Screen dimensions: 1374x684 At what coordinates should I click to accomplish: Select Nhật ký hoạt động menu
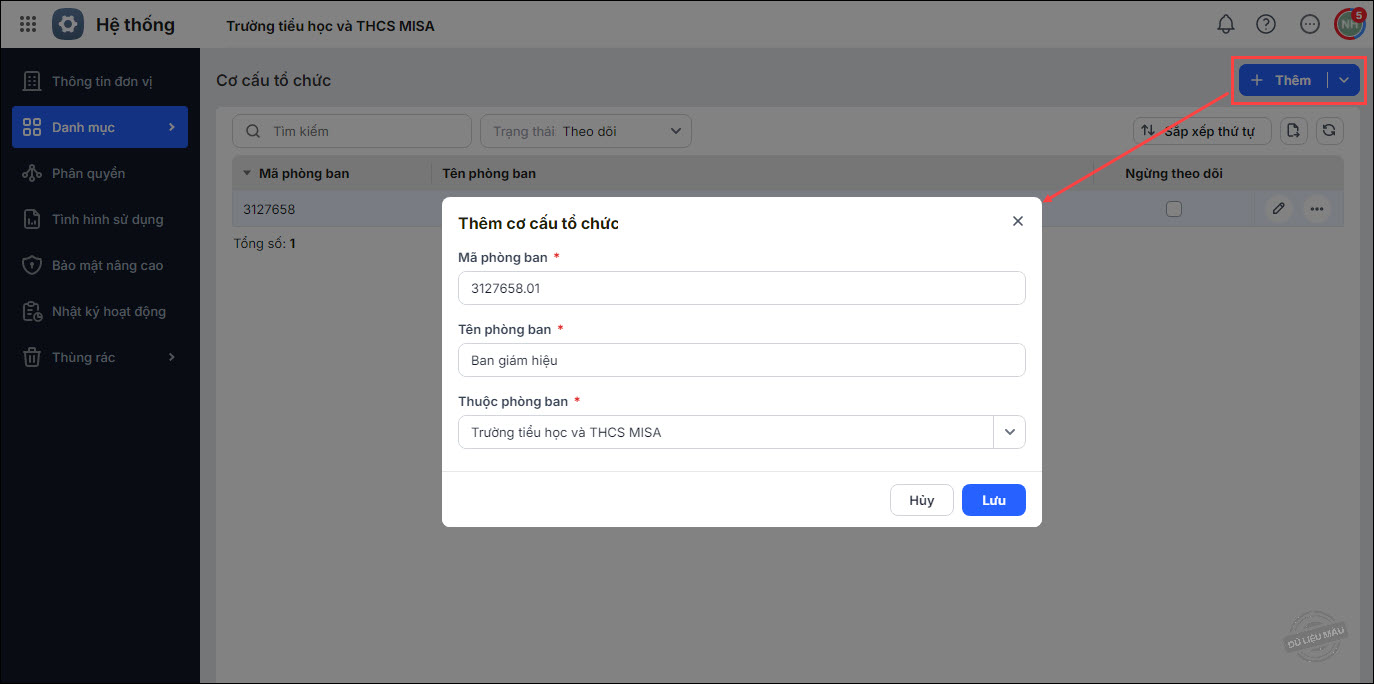tap(108, 311)
